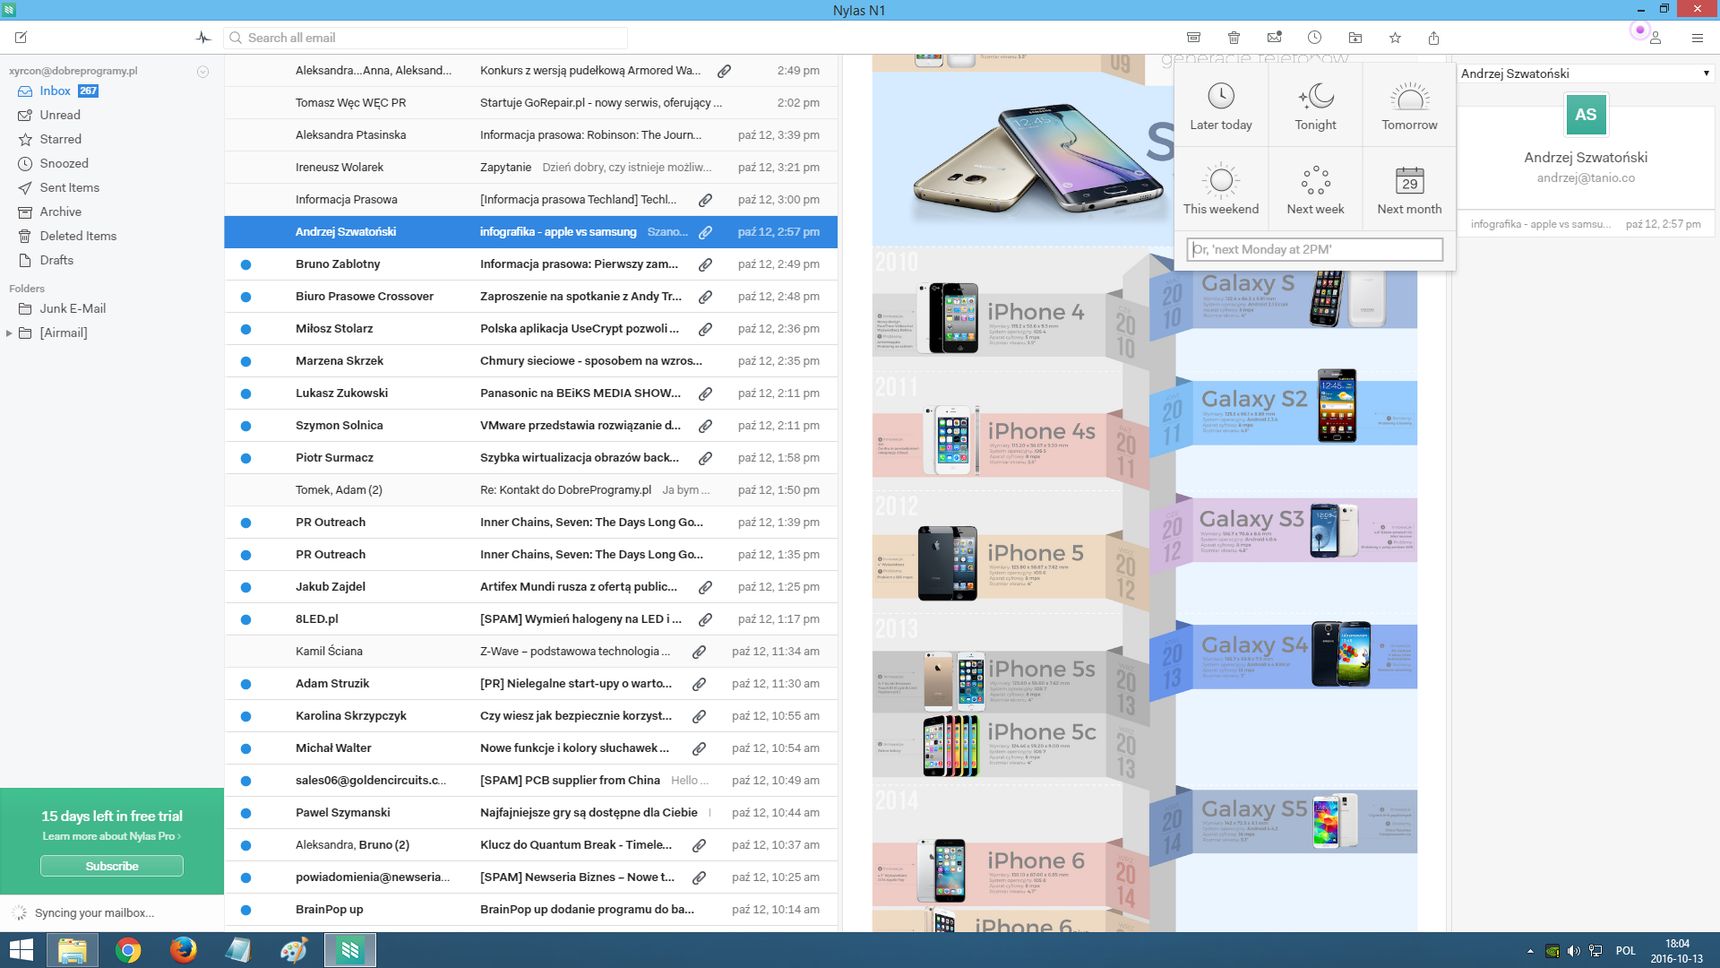Show Unread messages in sidebar

tap(60, 115)
